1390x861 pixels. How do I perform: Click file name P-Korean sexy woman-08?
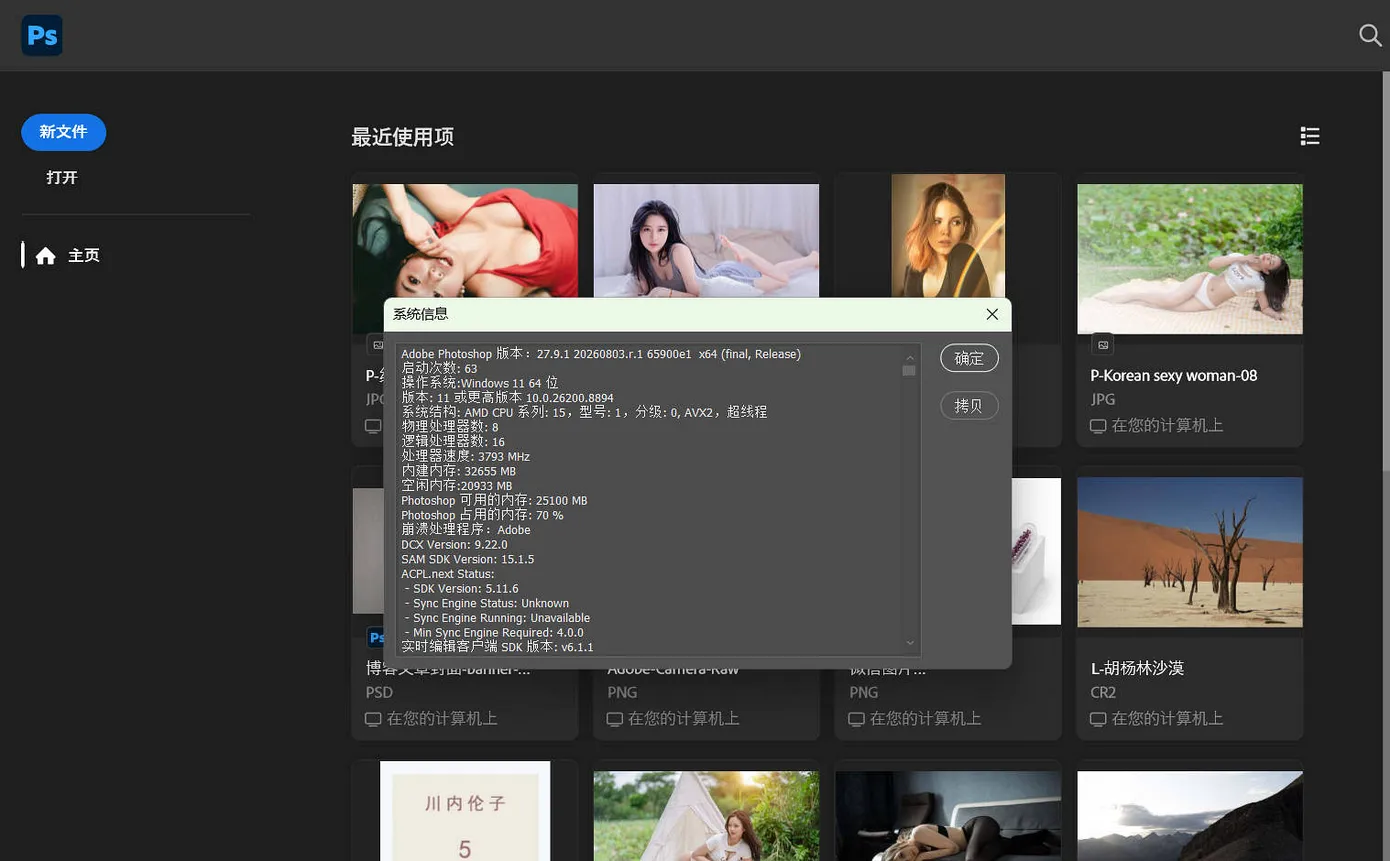[1174, 376]
